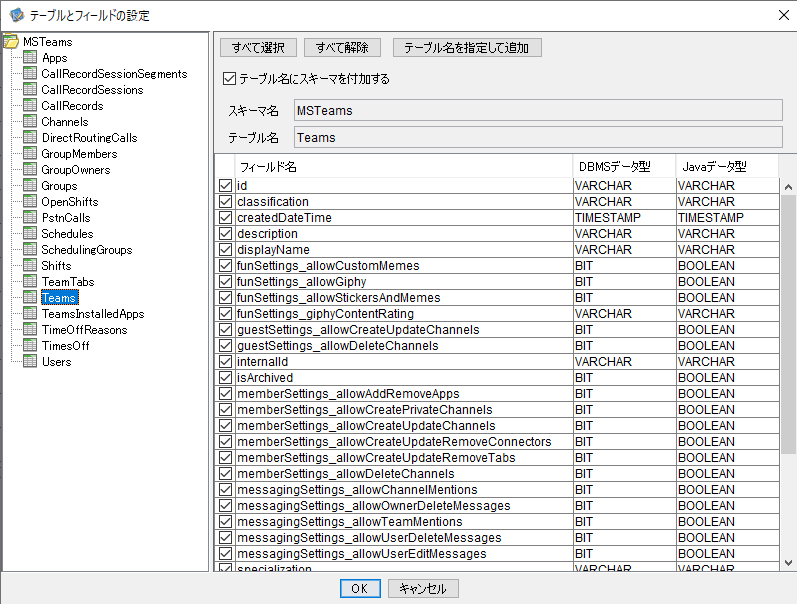Close the dialog with the X button
The width and height of the screenshot is (797, 604).
783,15
